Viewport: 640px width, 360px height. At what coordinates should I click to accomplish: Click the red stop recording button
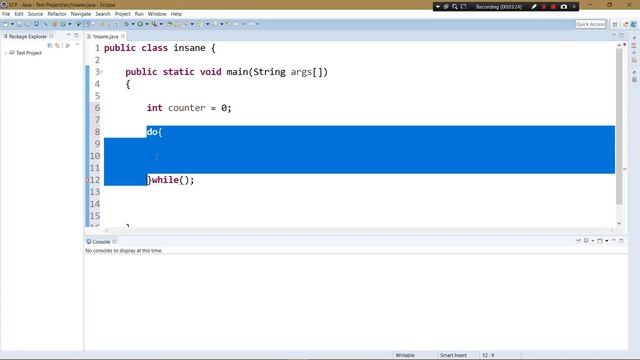click(553, 7)
